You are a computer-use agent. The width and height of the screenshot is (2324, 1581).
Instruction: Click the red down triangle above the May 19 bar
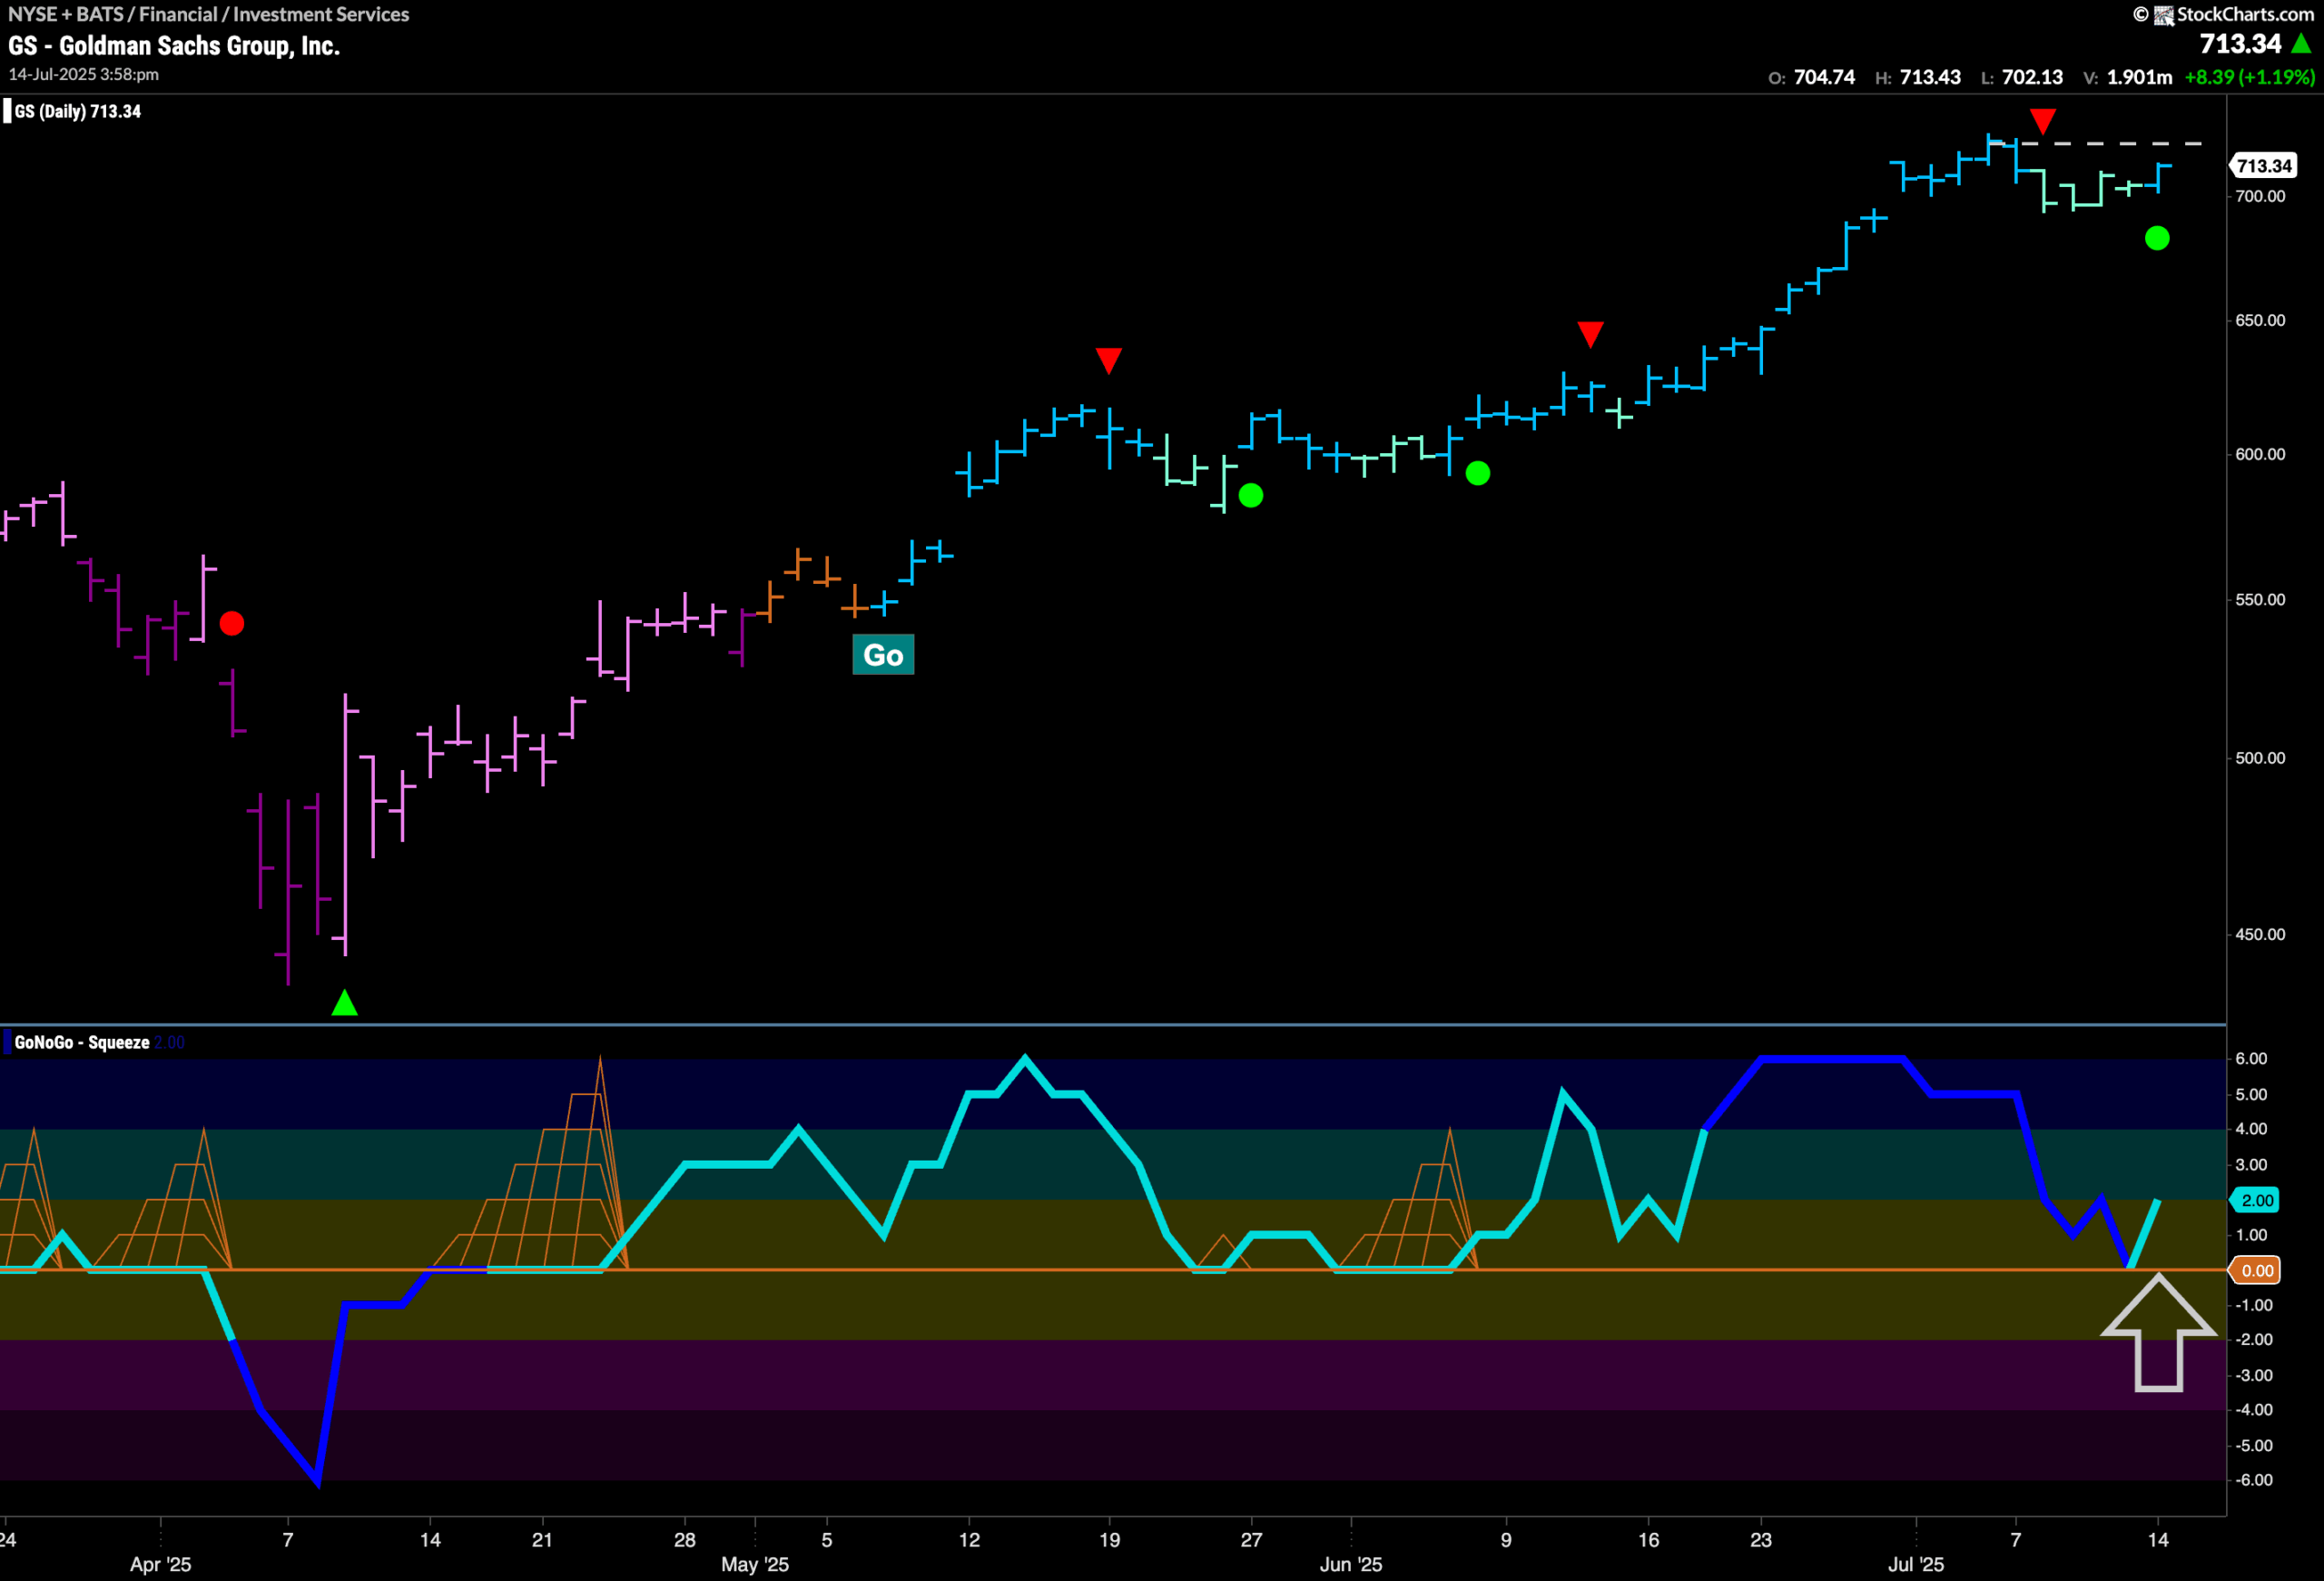[1108, 360]
